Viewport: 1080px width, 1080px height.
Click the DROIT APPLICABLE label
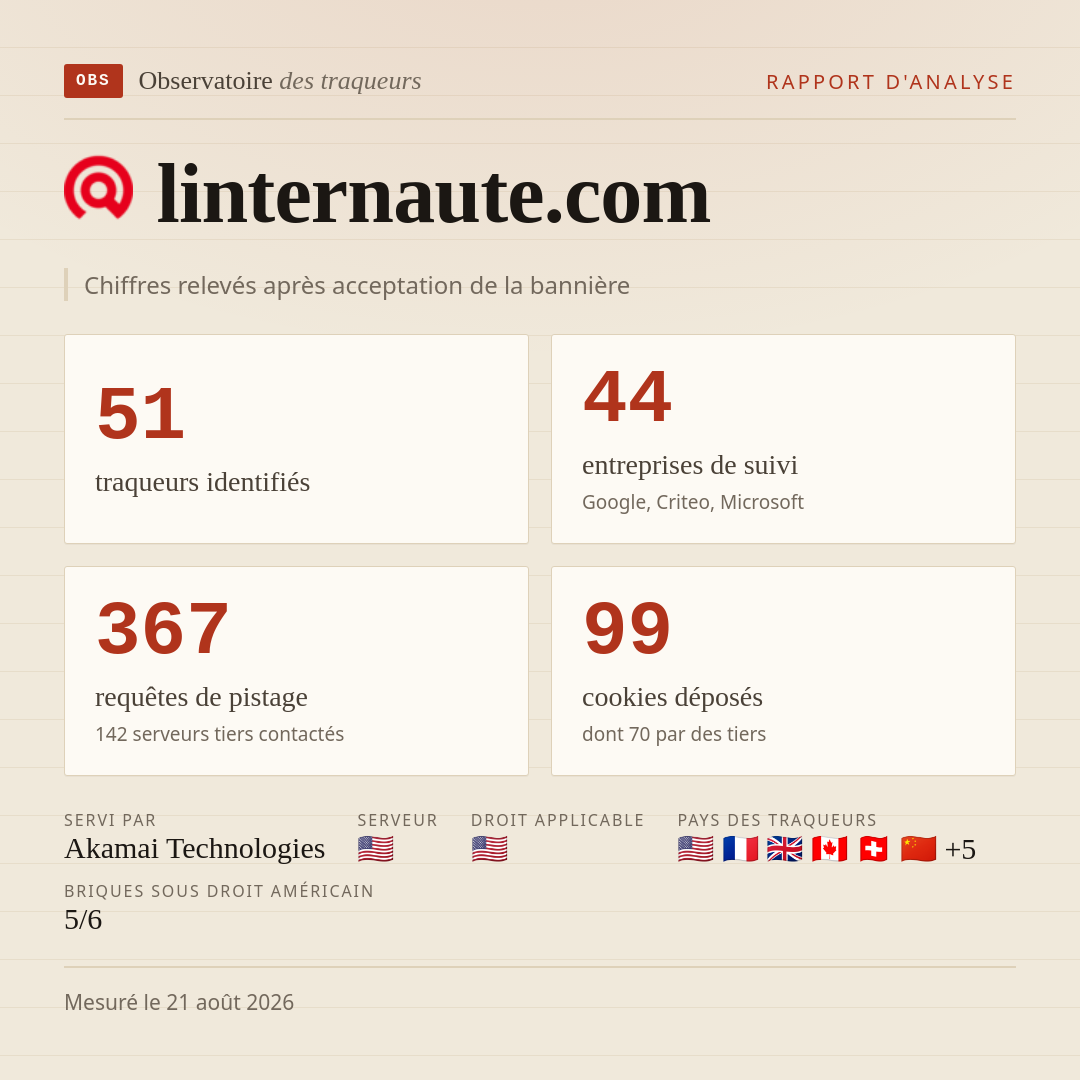coord(557,820)
